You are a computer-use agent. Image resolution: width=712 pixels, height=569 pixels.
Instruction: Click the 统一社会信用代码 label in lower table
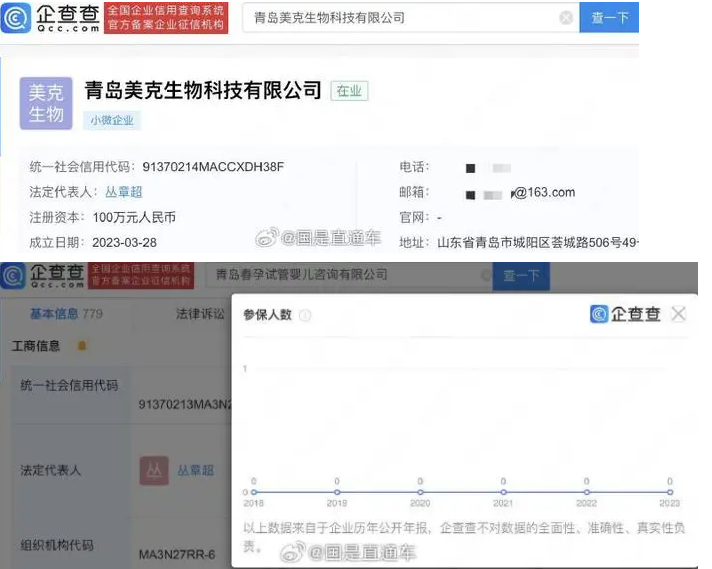pyautogui.click(x=69, y=386)
